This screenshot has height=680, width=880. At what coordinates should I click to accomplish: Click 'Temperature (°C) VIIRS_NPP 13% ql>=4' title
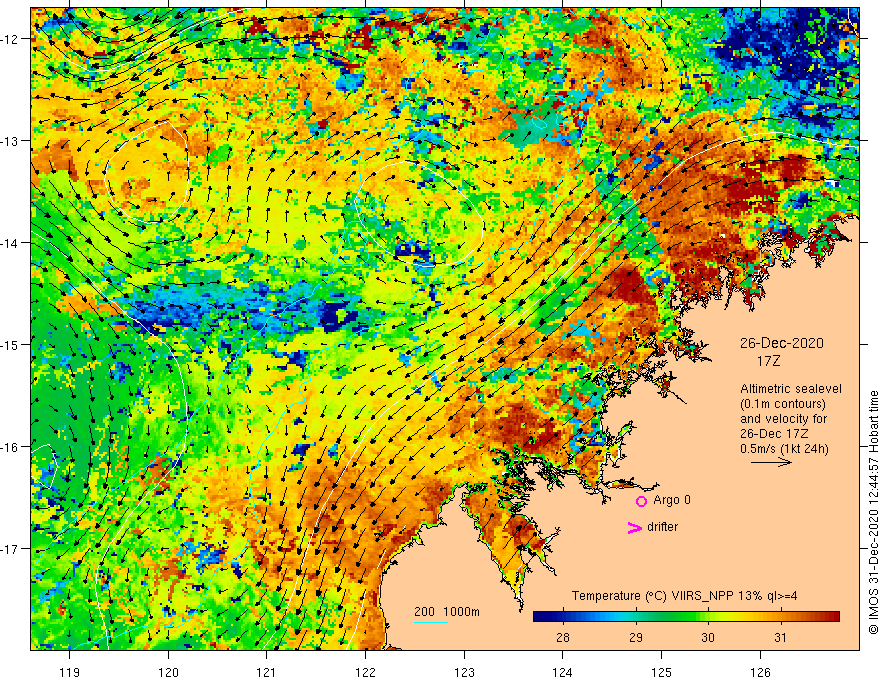pos(684,596)
